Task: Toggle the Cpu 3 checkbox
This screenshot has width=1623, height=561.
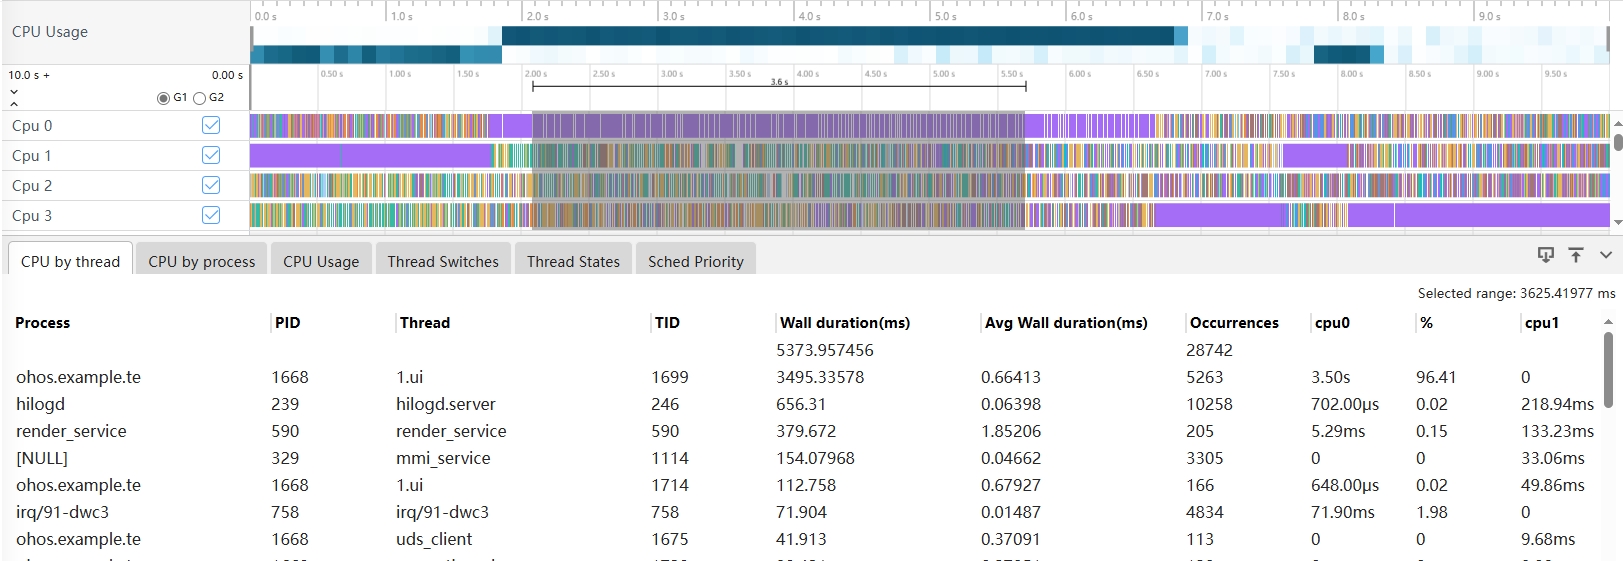Action: pos(211,215)
